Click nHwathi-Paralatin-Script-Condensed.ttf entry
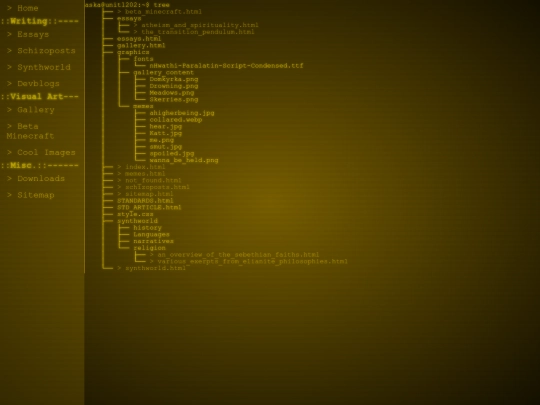 coord(226,66)
